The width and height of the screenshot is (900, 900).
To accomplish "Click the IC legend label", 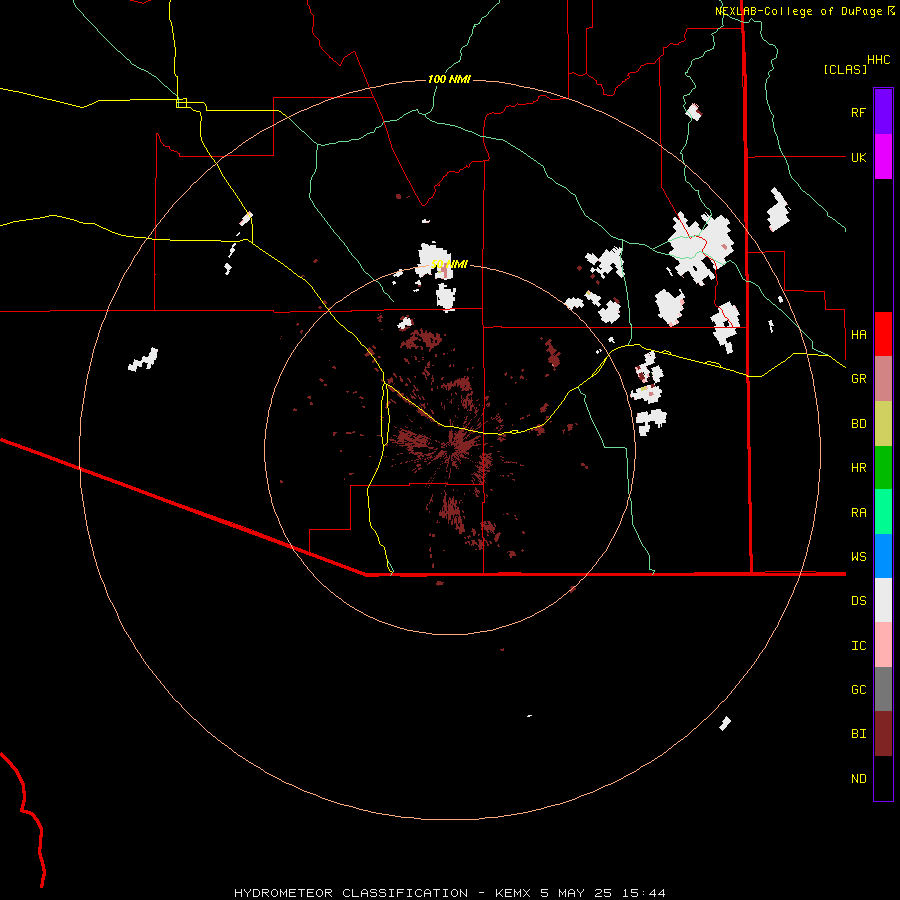I will pyautogui.click(x=858, y=646).
